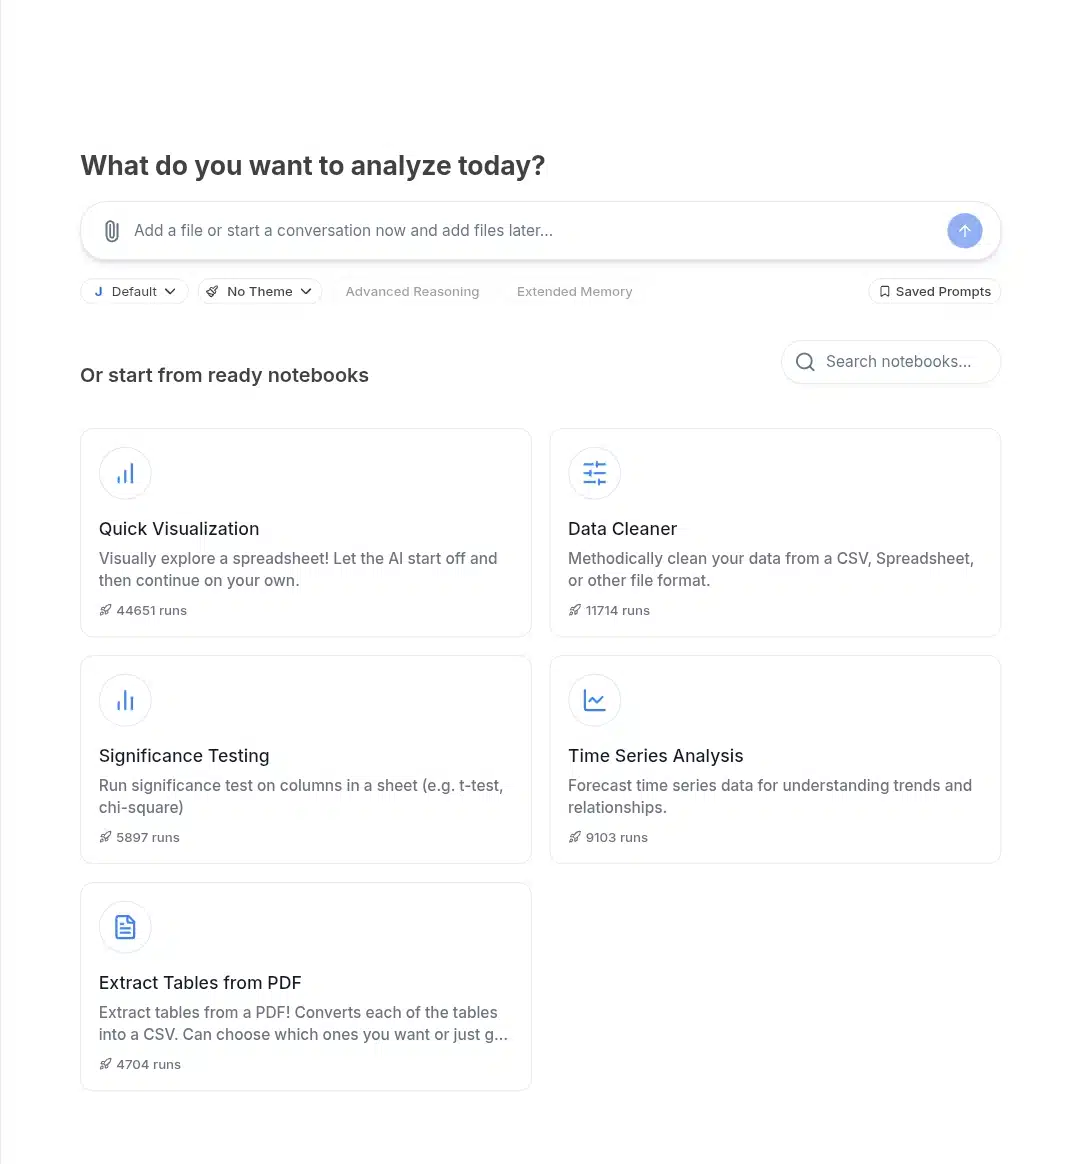Viewport: 1080px width, 1164px height.
Task: Click the magnifier icon in notebook search
Action: point(805,362)
